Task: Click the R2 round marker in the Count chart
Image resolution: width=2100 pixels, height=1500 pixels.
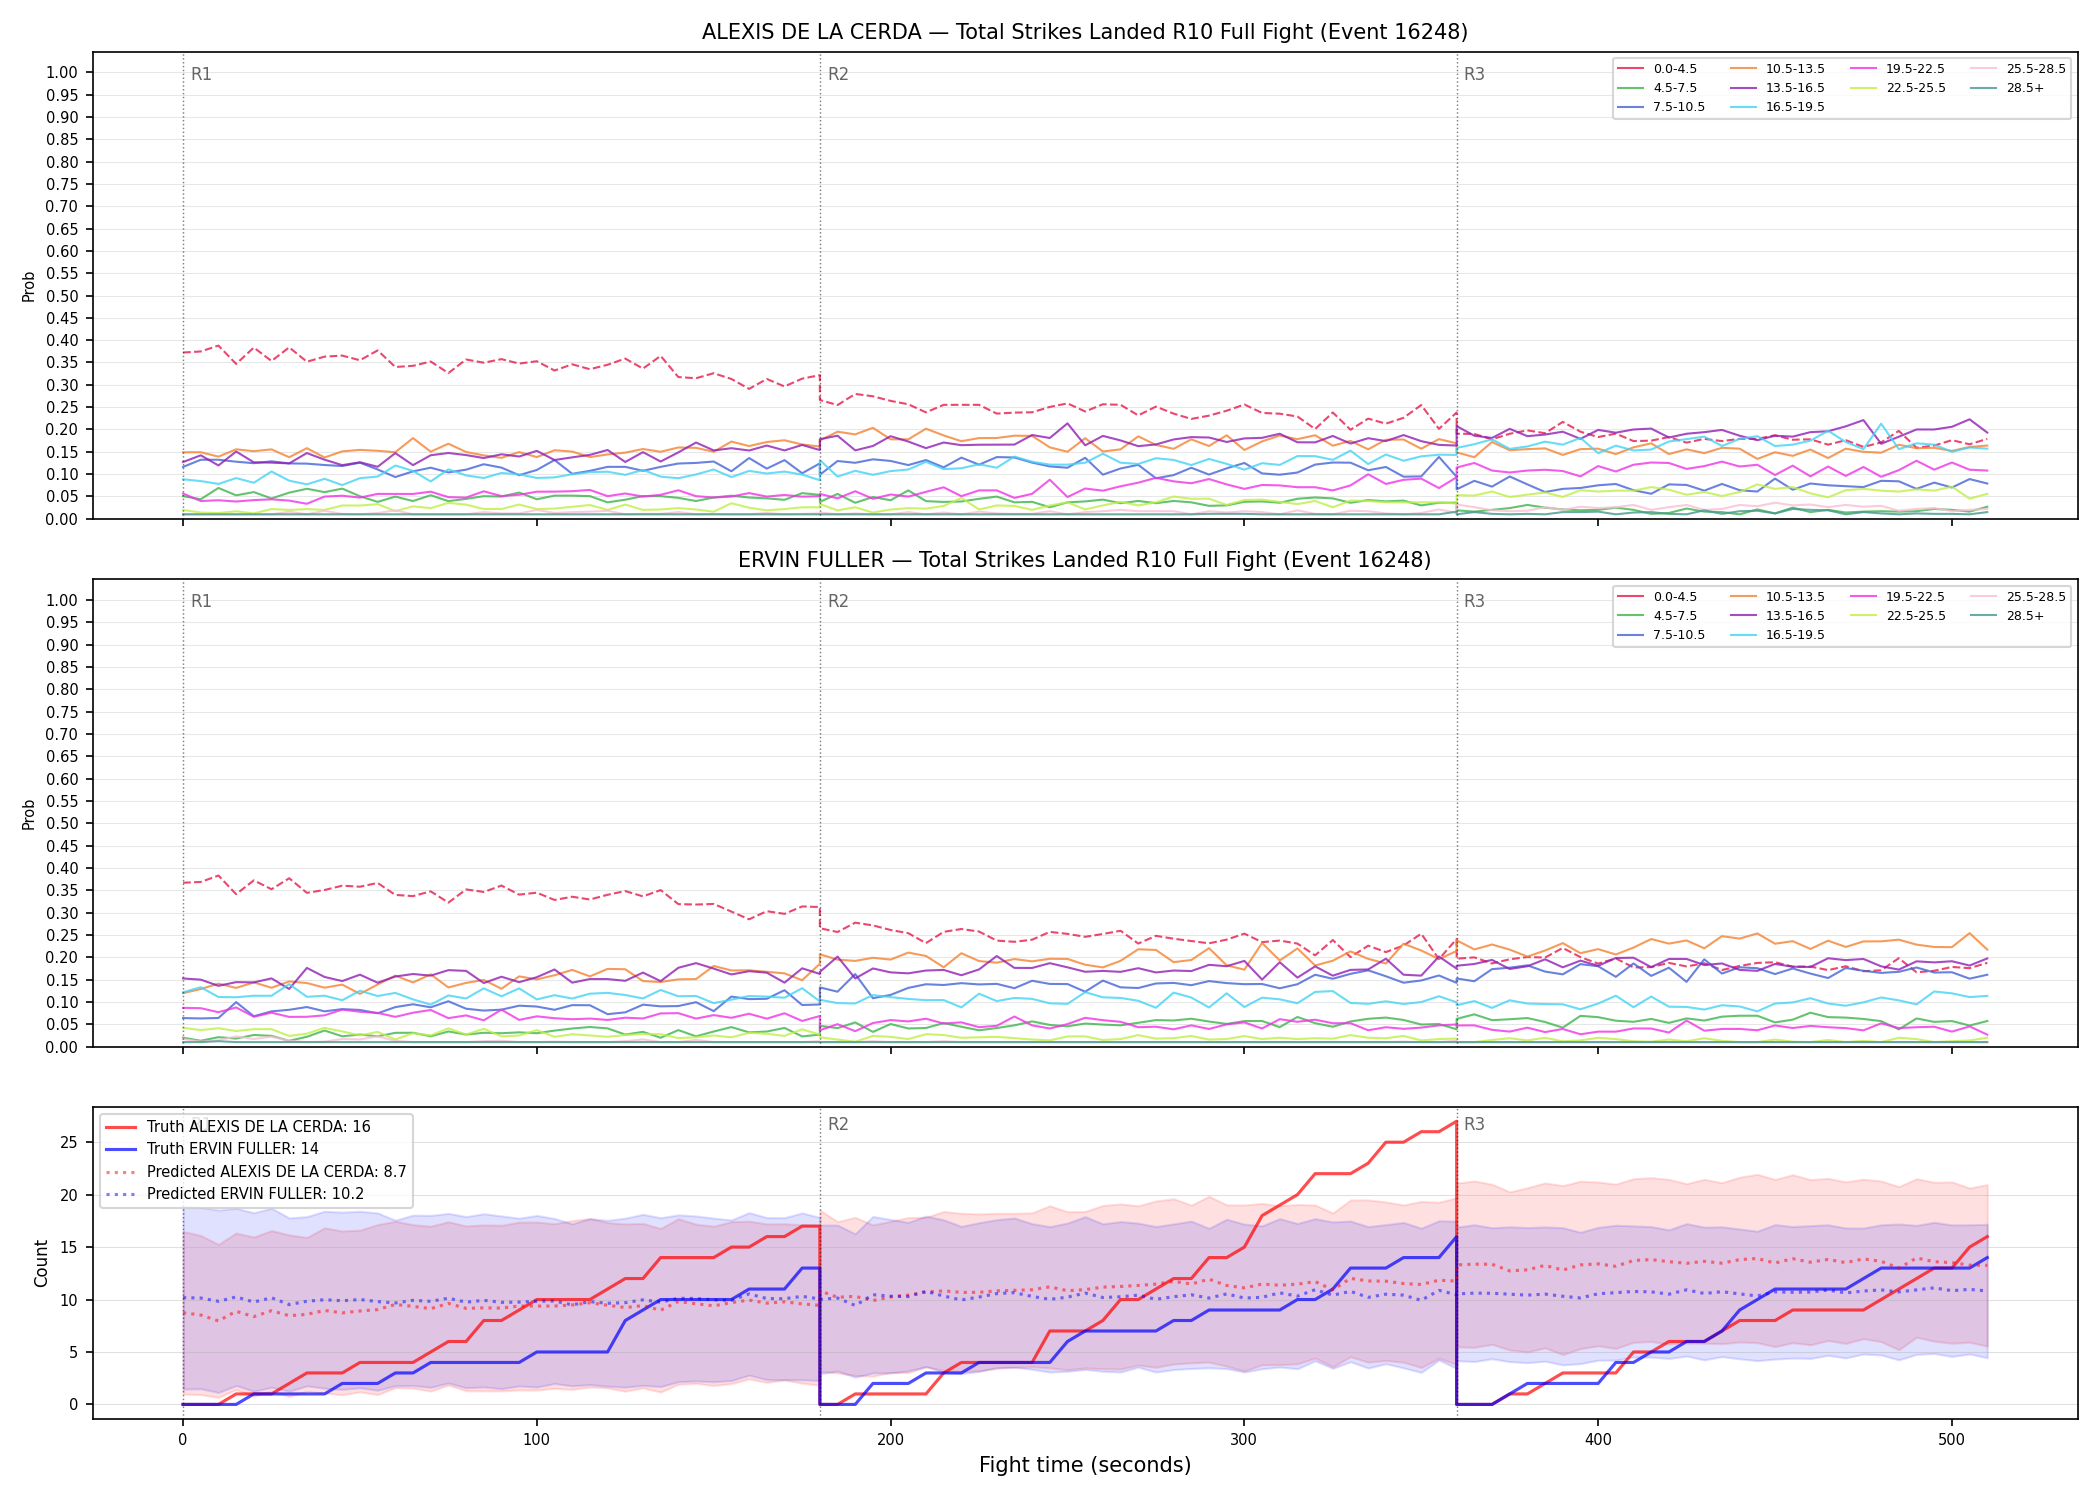Action: pos(838,1124)
